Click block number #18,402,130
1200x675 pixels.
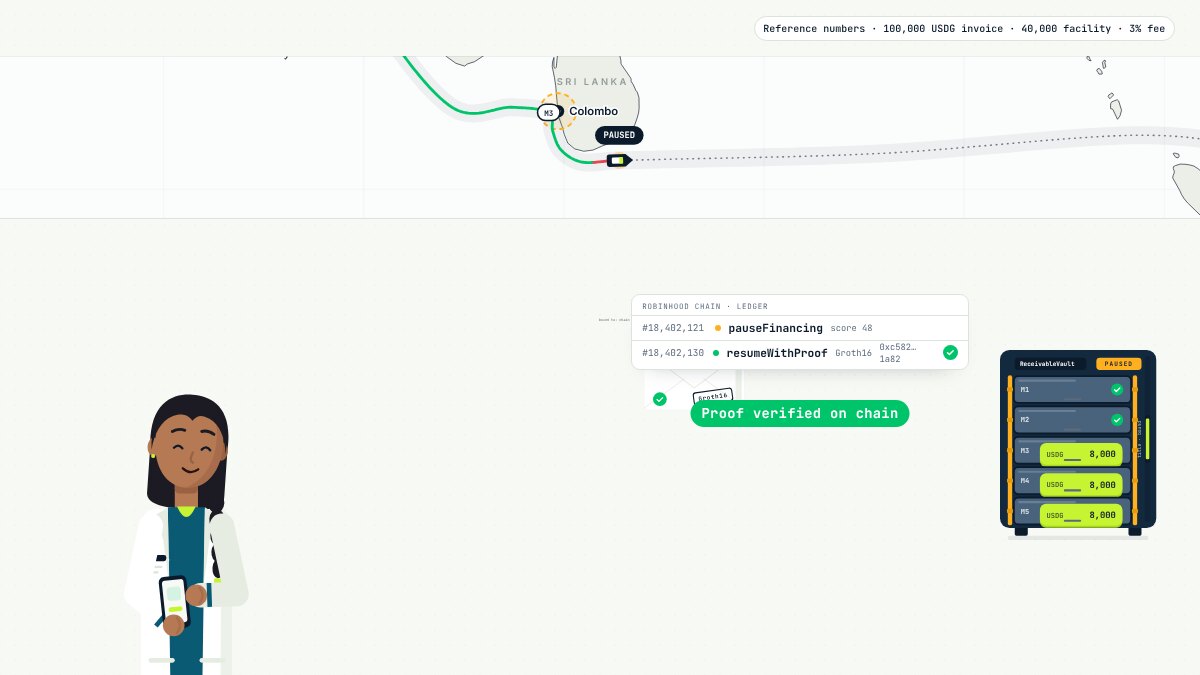pyautogui.click(x=673, y=353)
